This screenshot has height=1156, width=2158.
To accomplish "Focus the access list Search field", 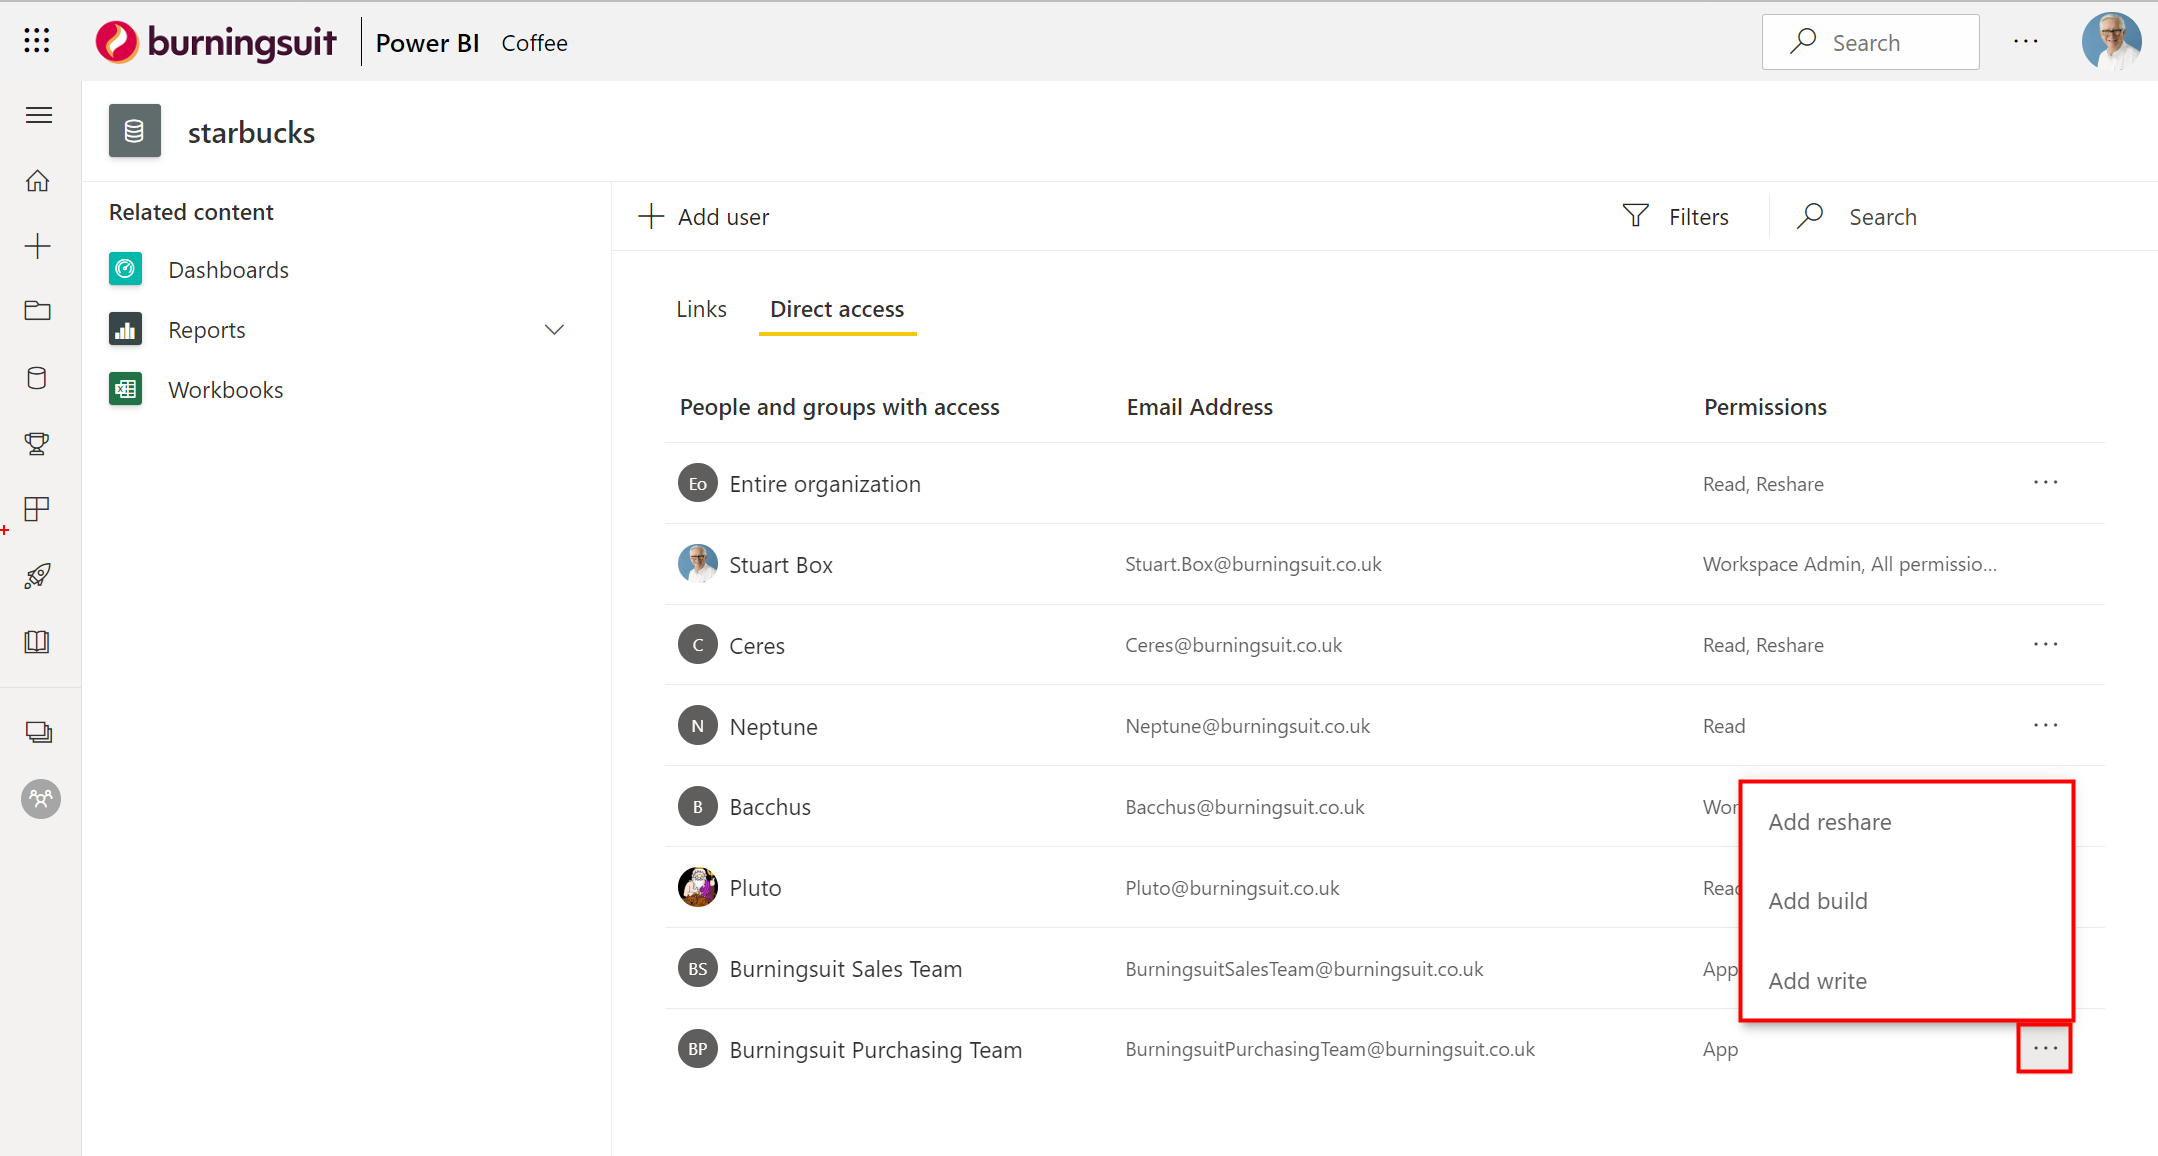I will point(1882,217).
